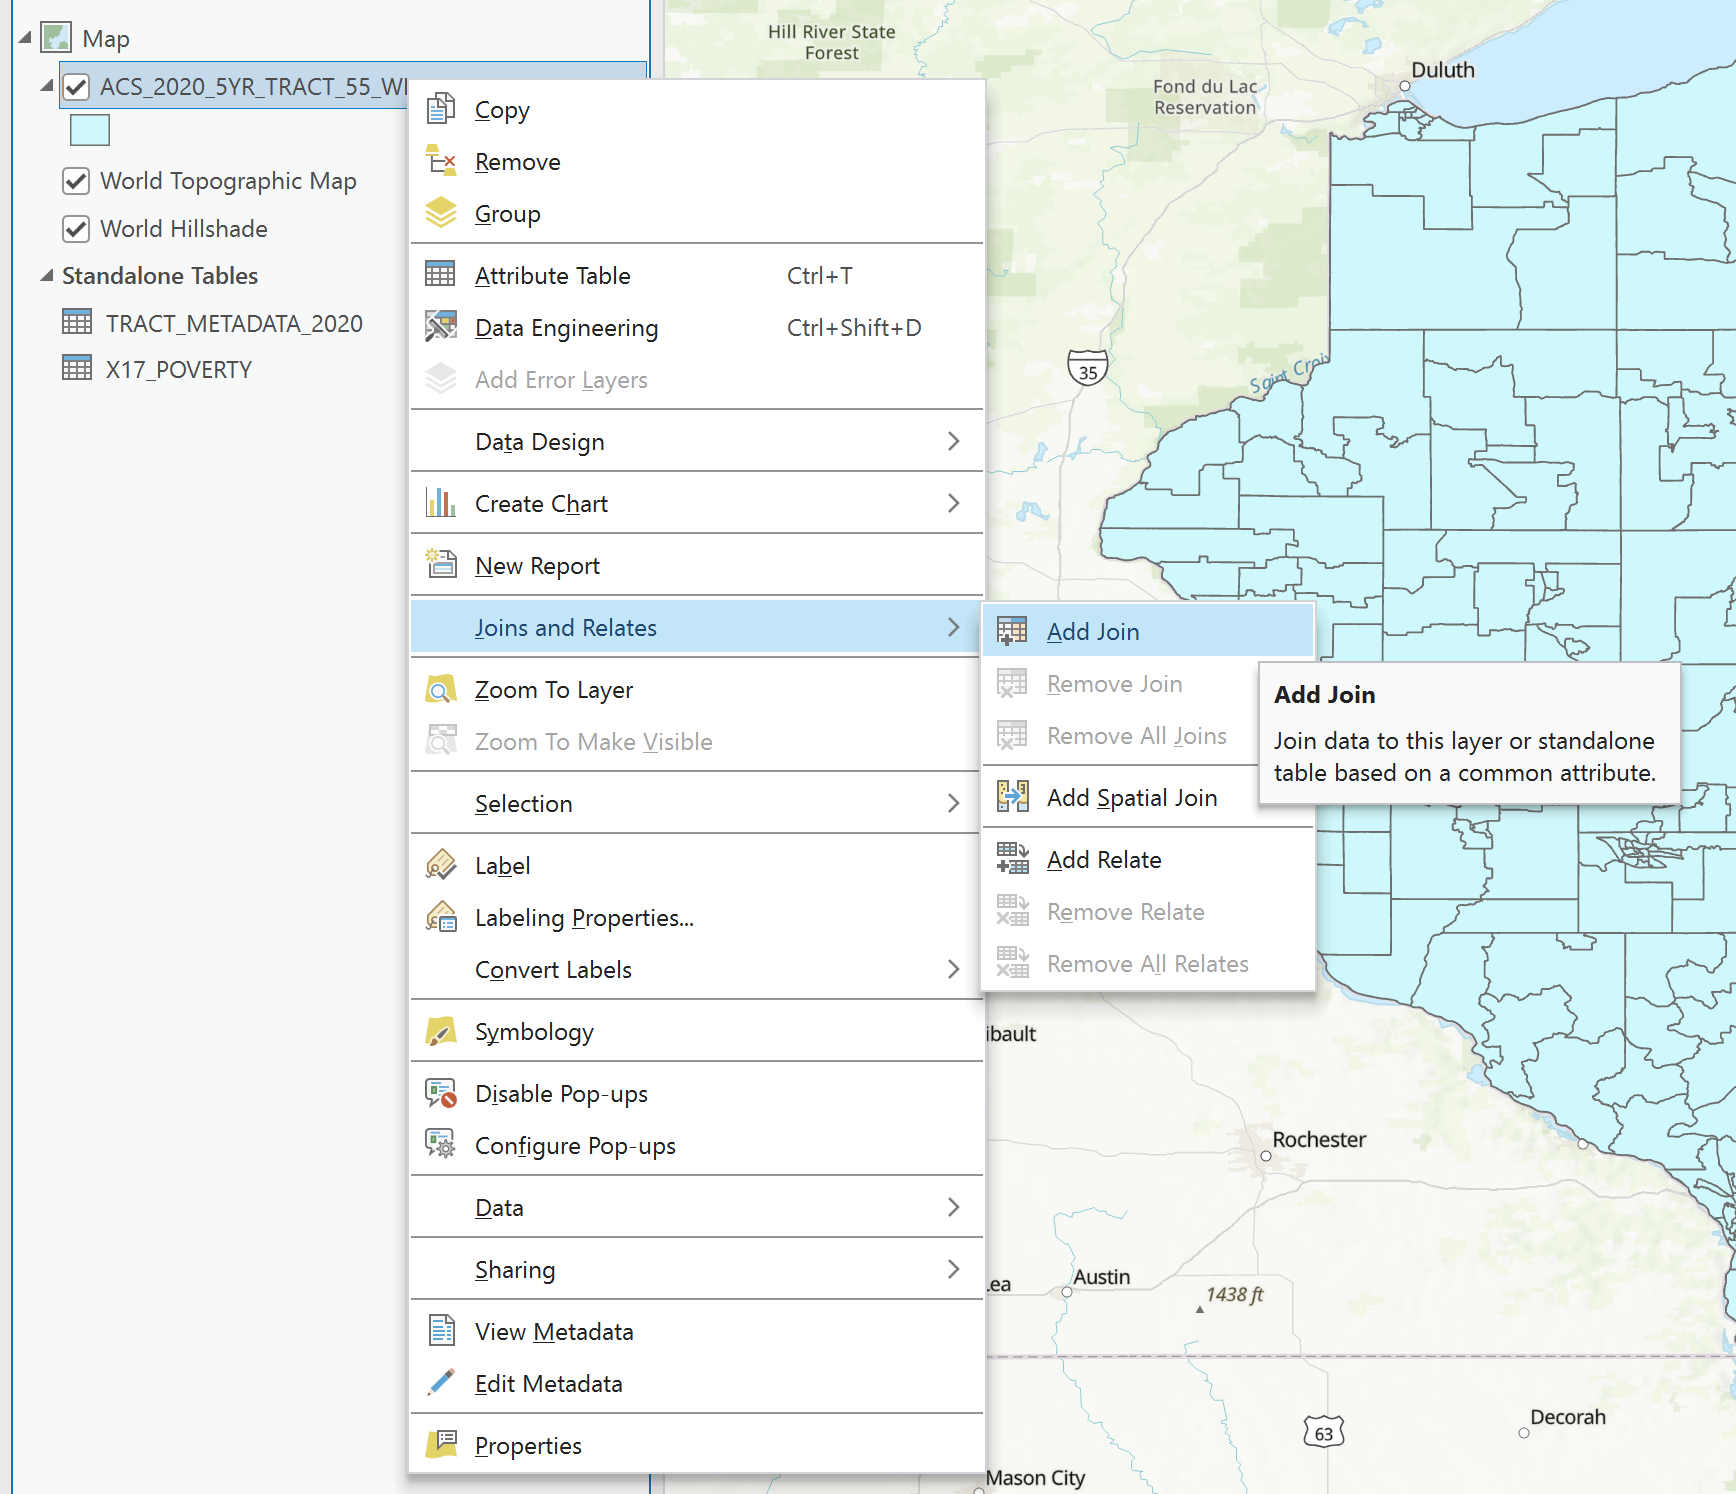Screen dimensions: 1736x1494
Task: Collapse the Standalone Tables group
Action: (x=46, y=275)
